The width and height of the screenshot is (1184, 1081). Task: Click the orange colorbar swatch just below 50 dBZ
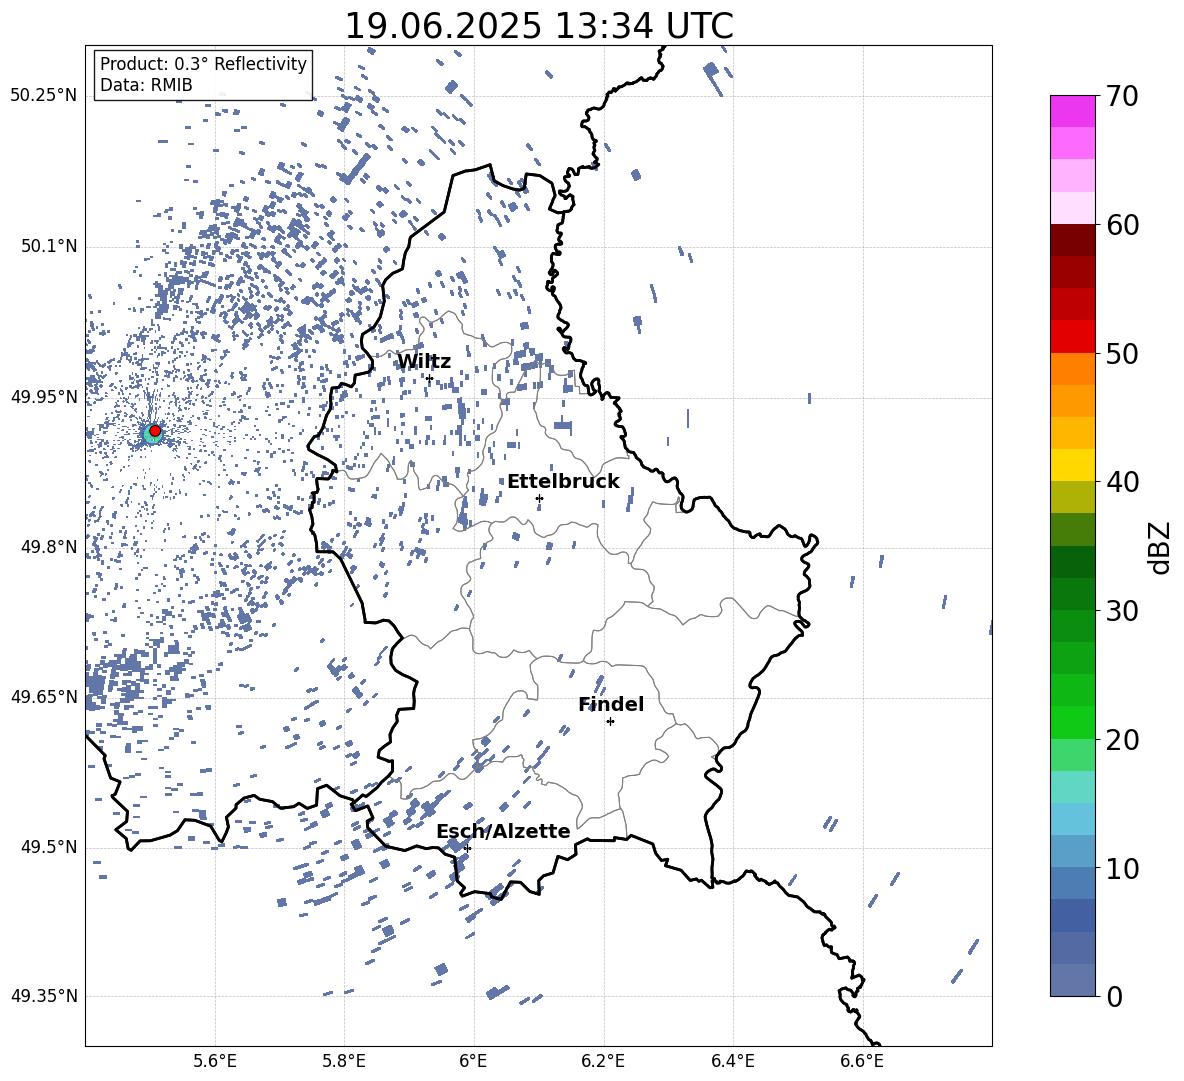coord(1073,369)
